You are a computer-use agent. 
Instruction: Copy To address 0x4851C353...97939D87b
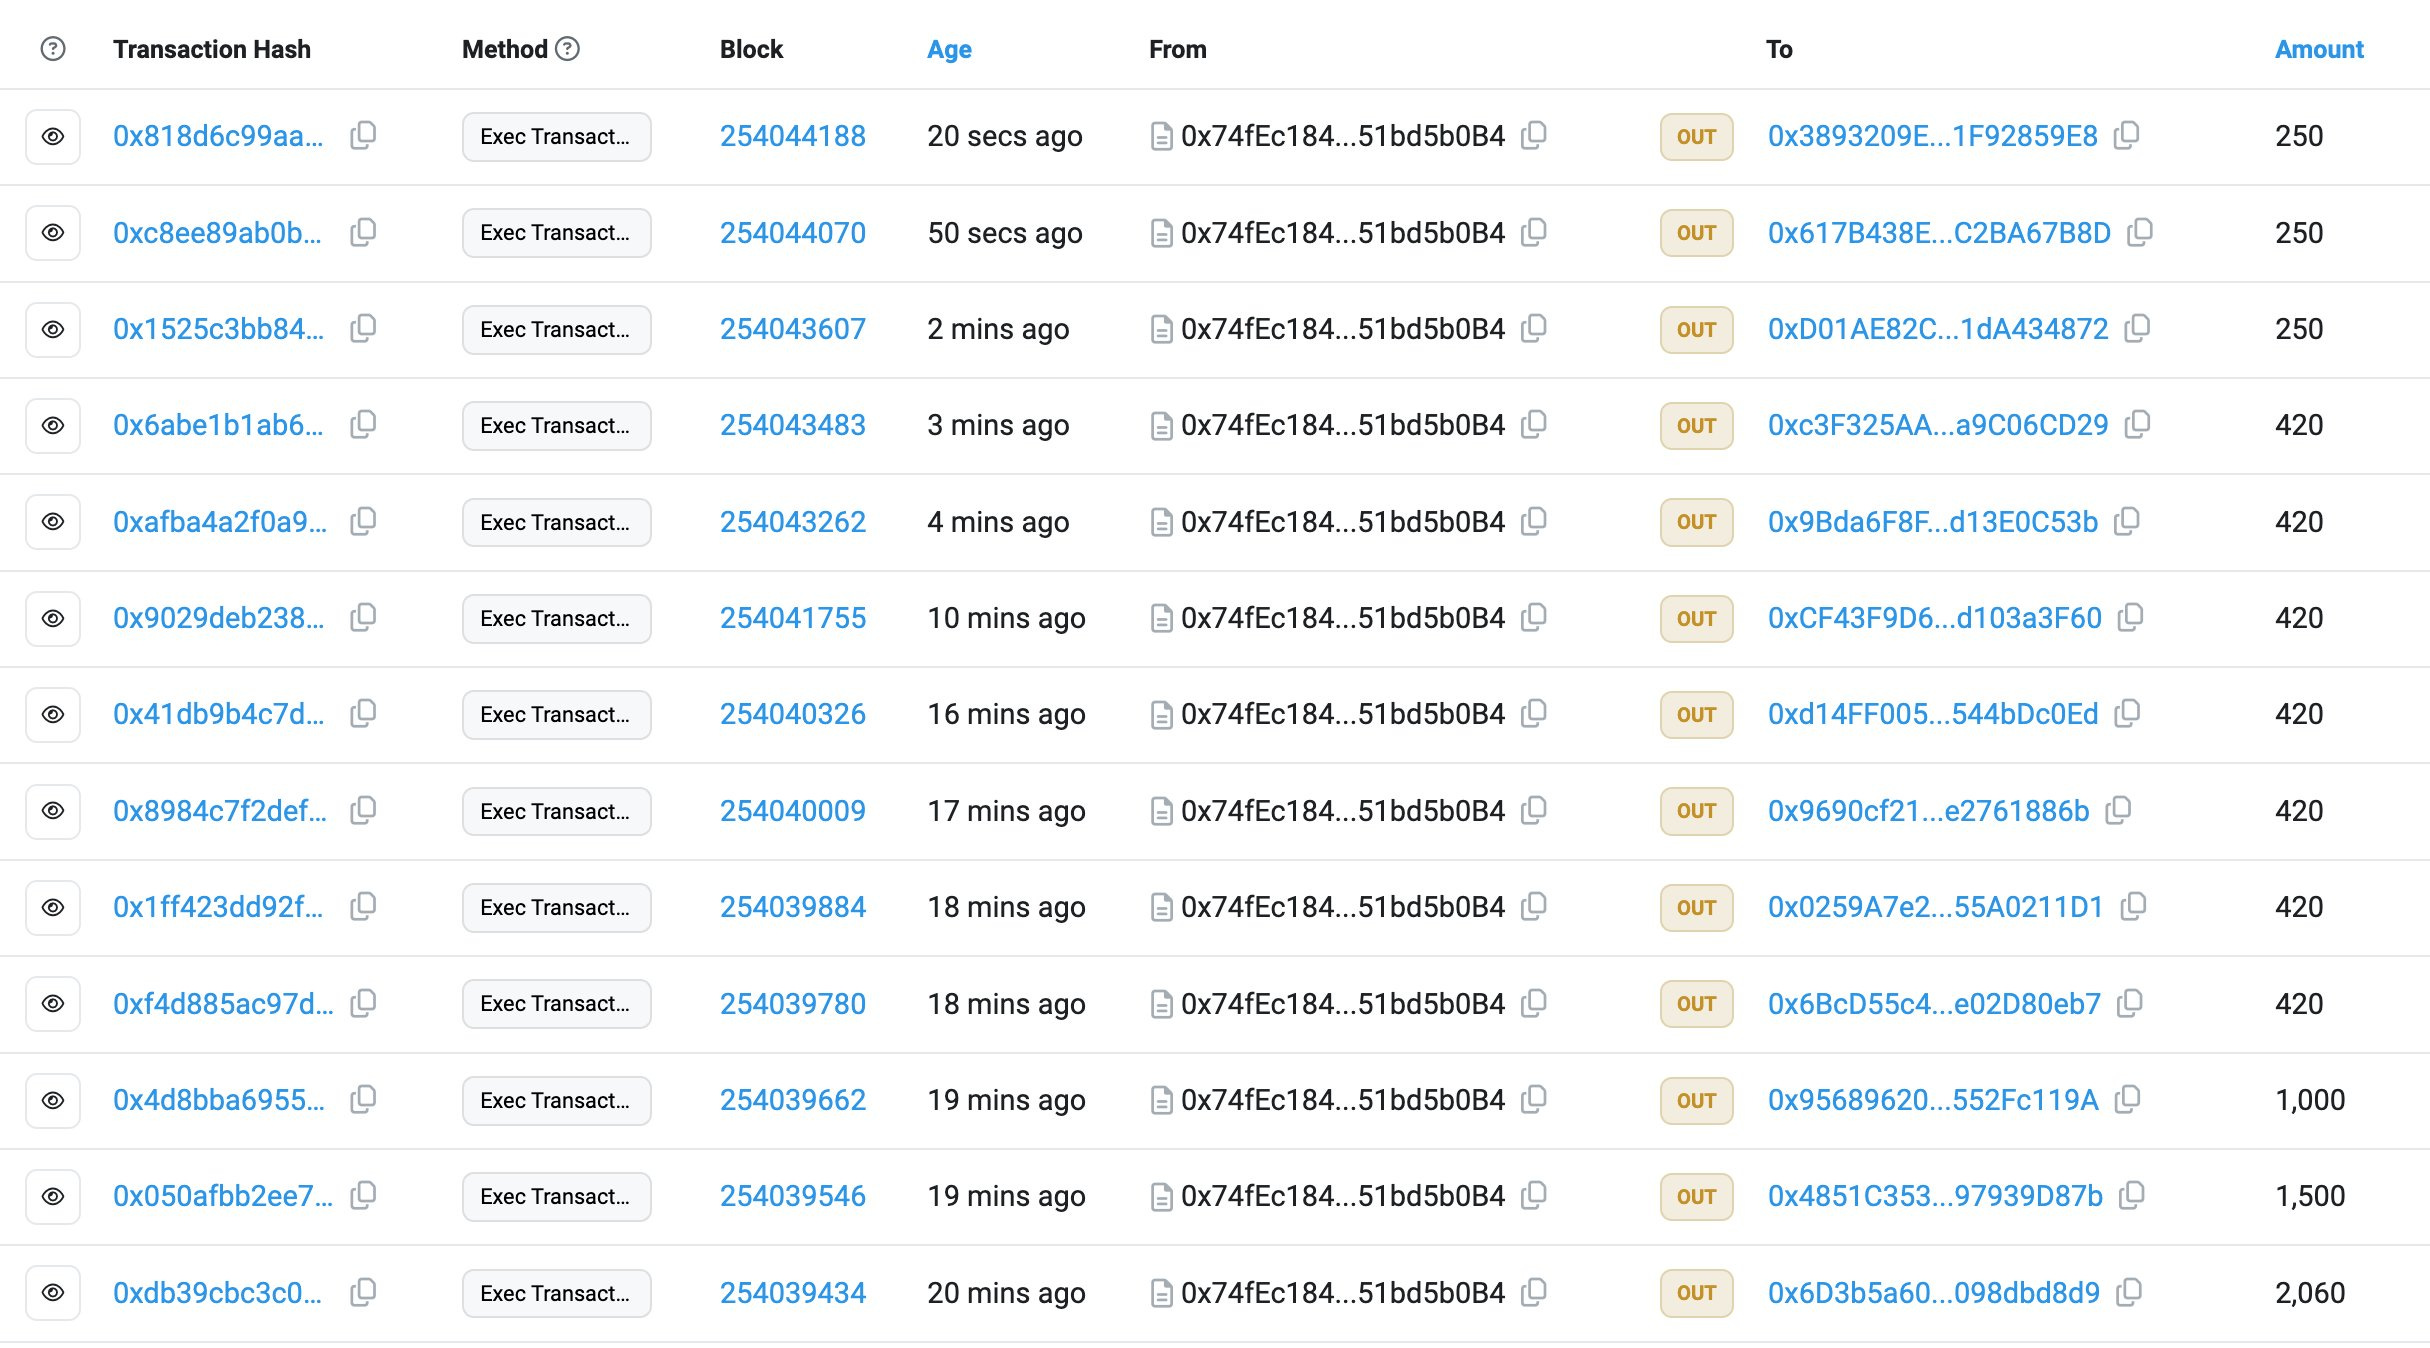click(2132, 1196)
